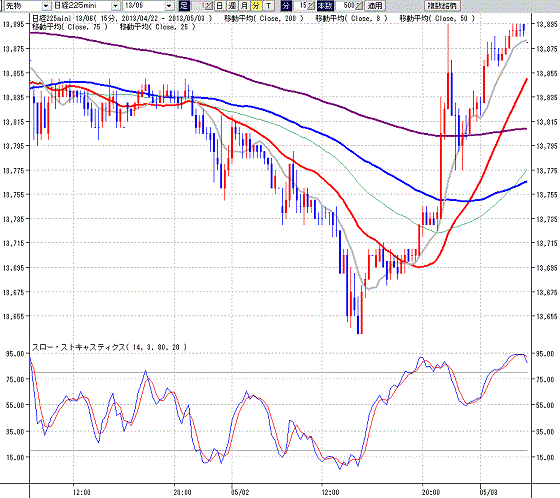
Task: Click the 500 bar count input field
Action: pyautogui.click(x=346, y=6)
